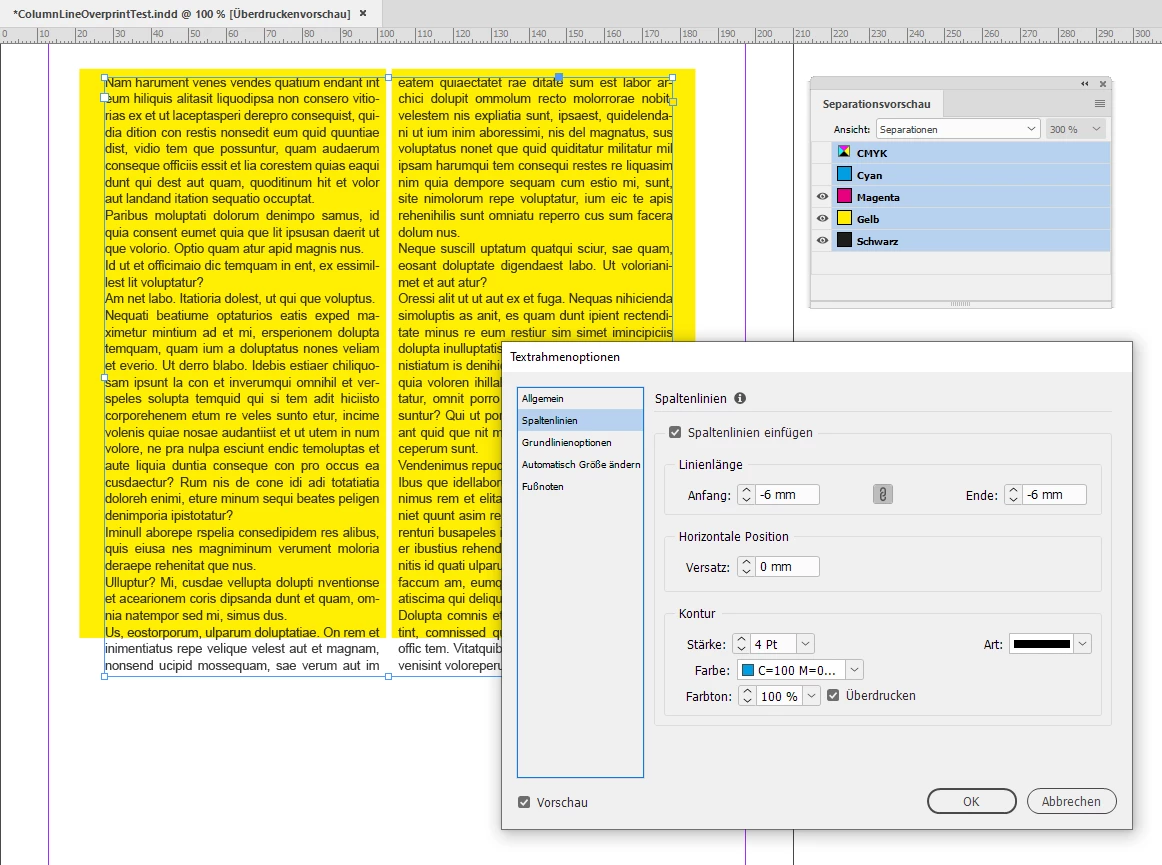Click the Separationsvorschau panel tab
The width and height of the screenshot is (1162, 865).
coord(876,104)
